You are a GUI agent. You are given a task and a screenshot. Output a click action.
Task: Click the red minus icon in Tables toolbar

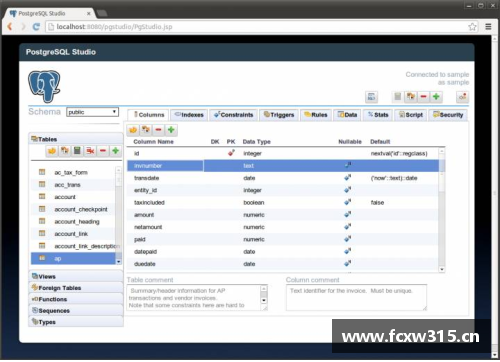[x=103, y=151]
